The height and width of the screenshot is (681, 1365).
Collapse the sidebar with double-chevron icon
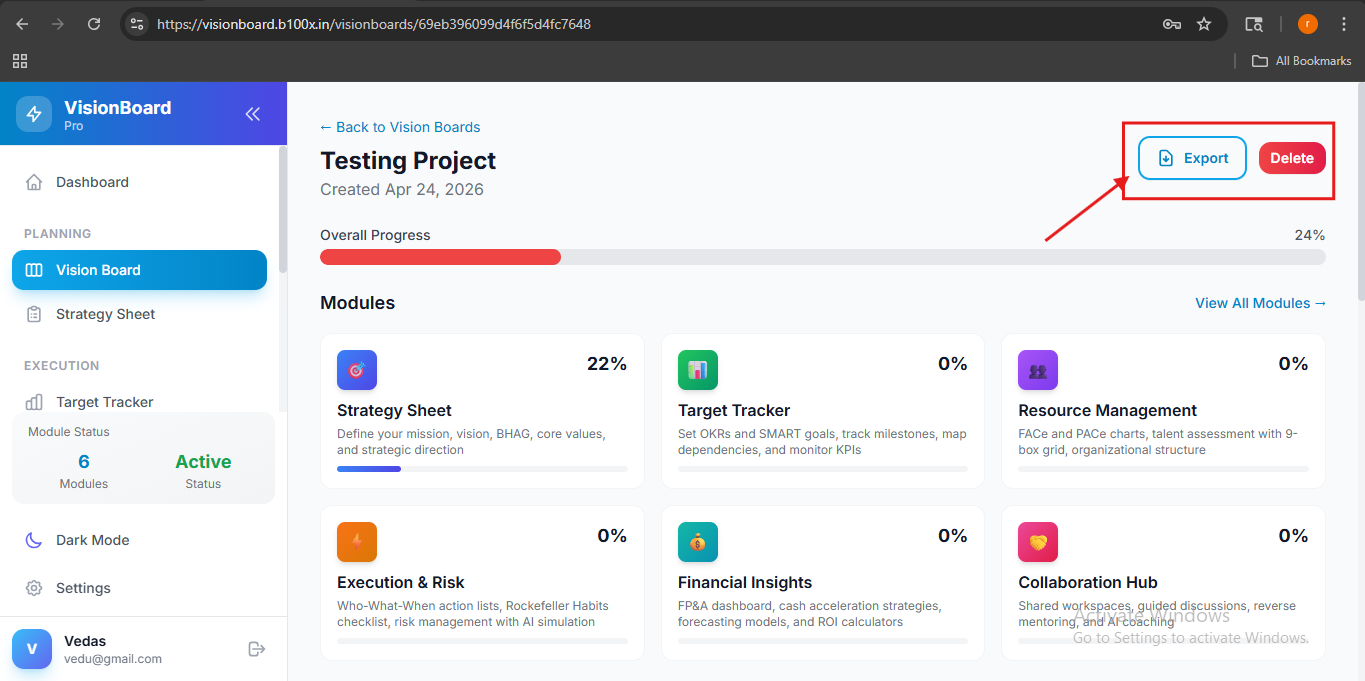coord(253,114)
